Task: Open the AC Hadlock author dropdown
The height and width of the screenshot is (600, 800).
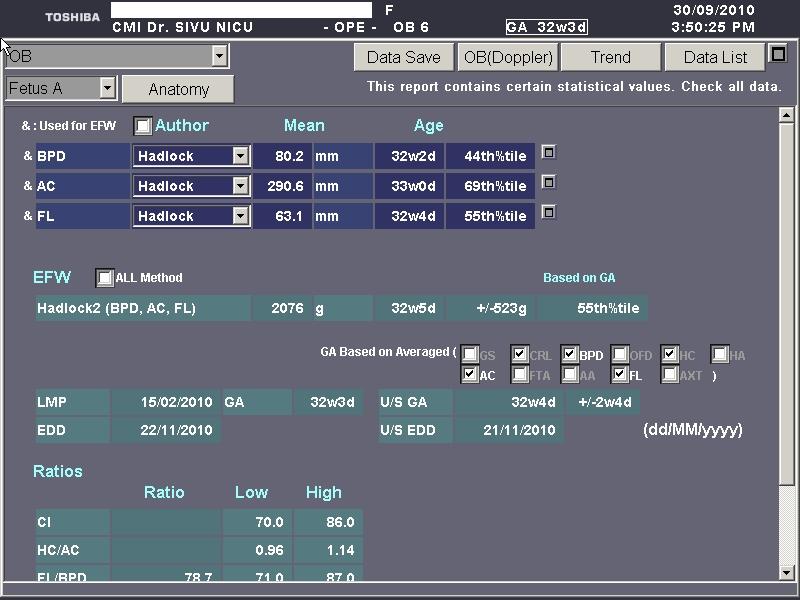Action: coord(240,186)
